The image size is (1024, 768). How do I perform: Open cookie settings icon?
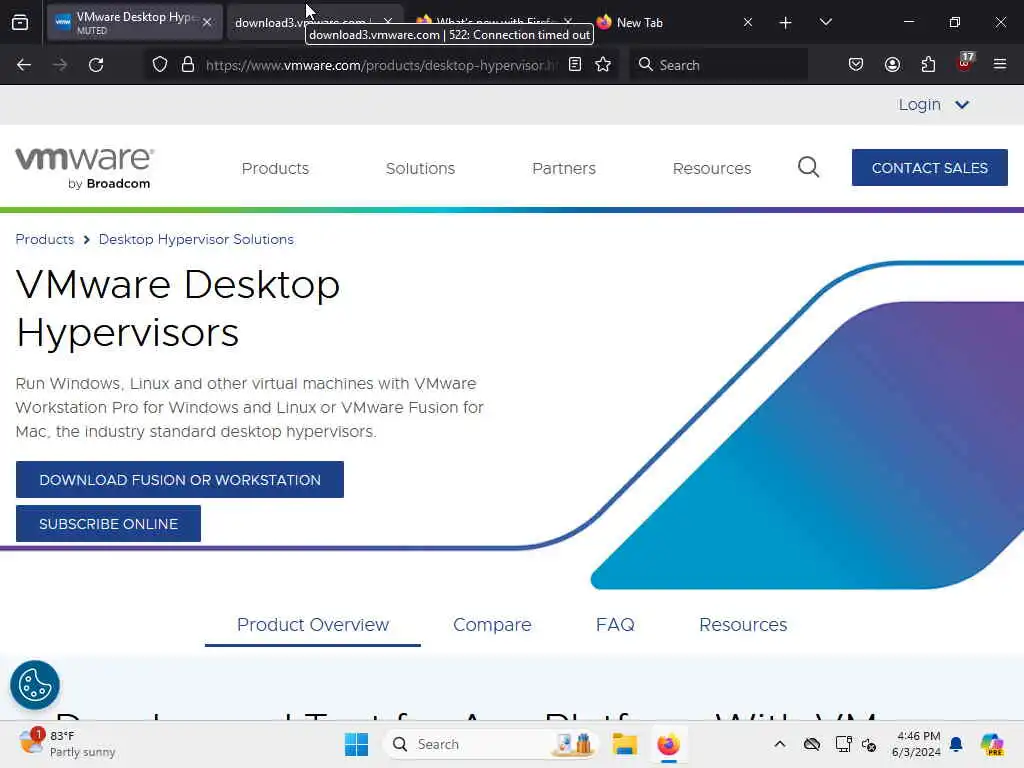click(x=35, y=685)
